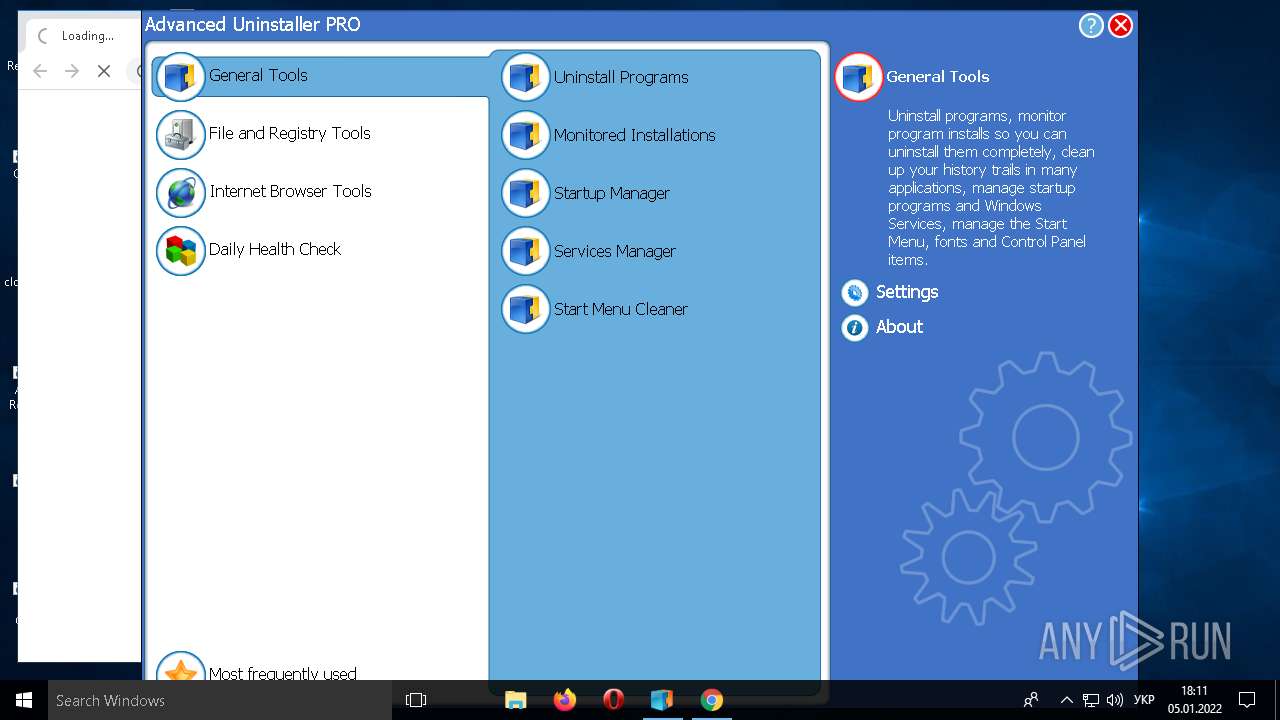Switch to Advanced Uninstaller taskbar icon
The height and width of the screenshot is (720, 1280).
click(662, 700)
